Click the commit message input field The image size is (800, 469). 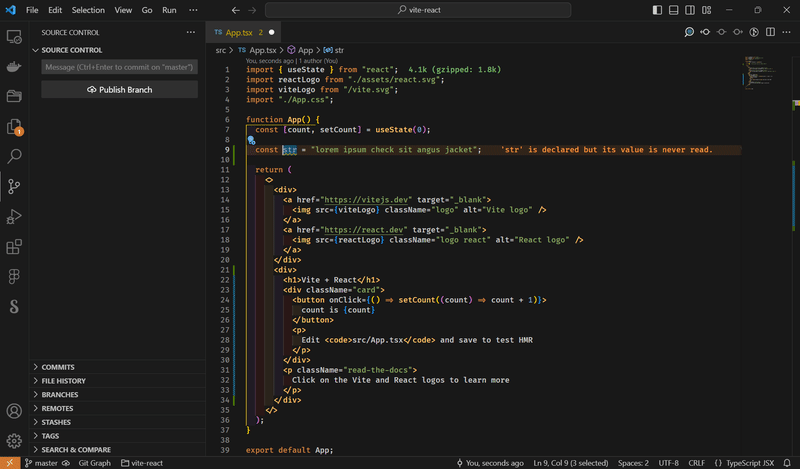tap(119, 67)
